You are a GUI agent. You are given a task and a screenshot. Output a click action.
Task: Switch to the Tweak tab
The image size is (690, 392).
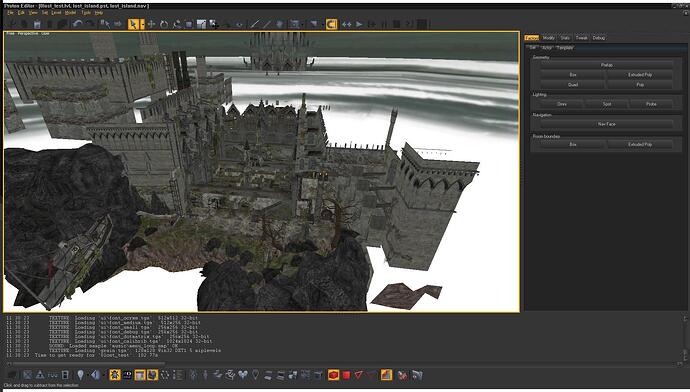581,38
